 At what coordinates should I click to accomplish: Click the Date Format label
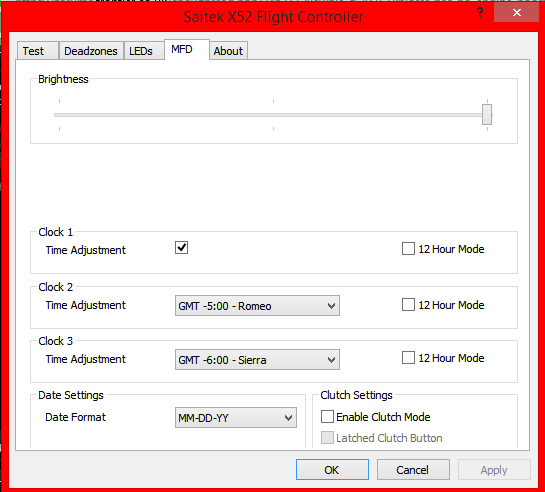[75, 417]
